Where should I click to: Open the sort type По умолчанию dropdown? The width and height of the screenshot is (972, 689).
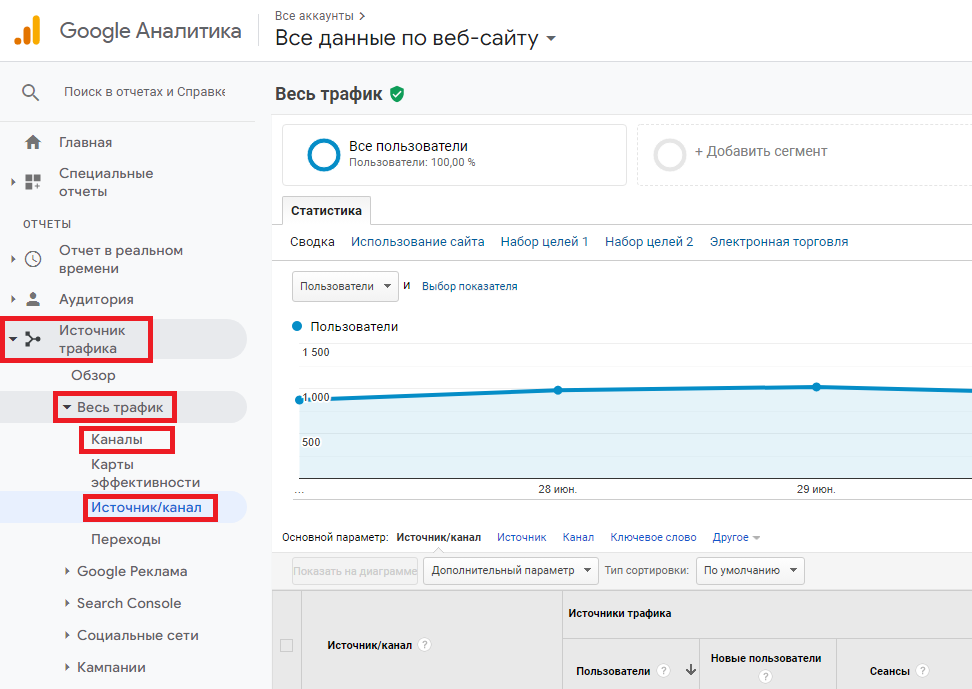[x=749, y=570]
